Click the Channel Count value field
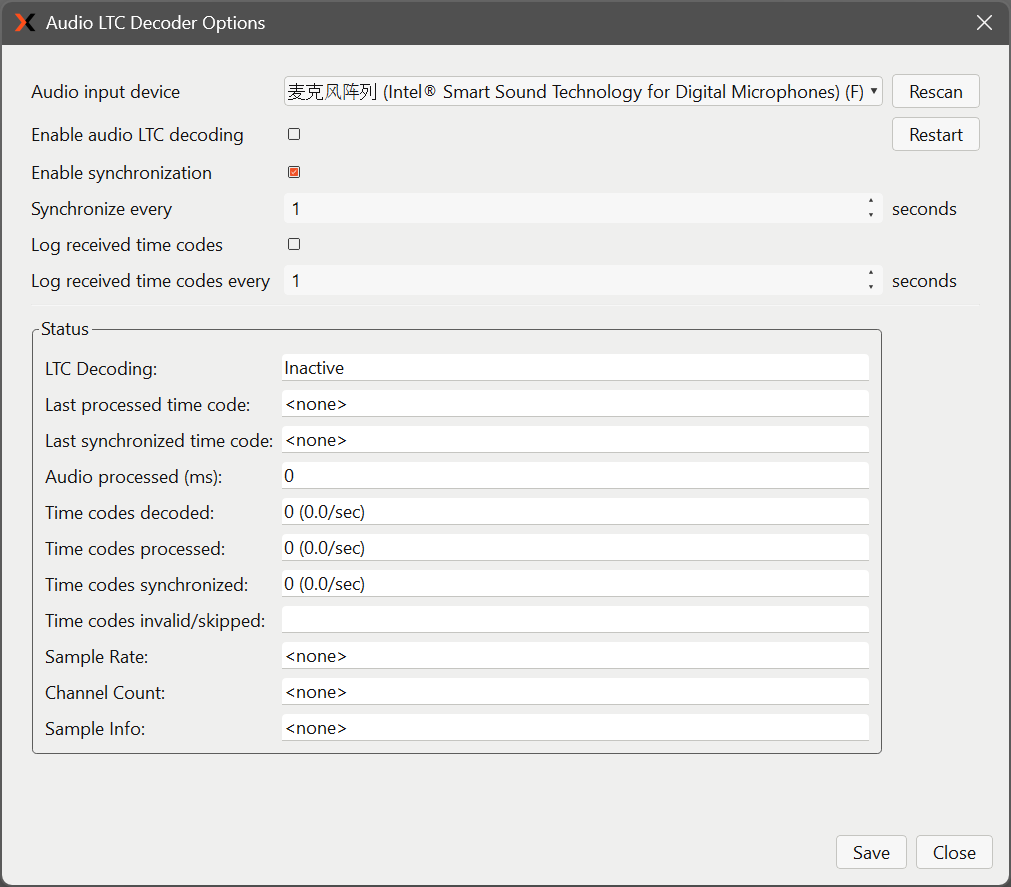This screenshot has width=1011, height=887. coord(575,692)
